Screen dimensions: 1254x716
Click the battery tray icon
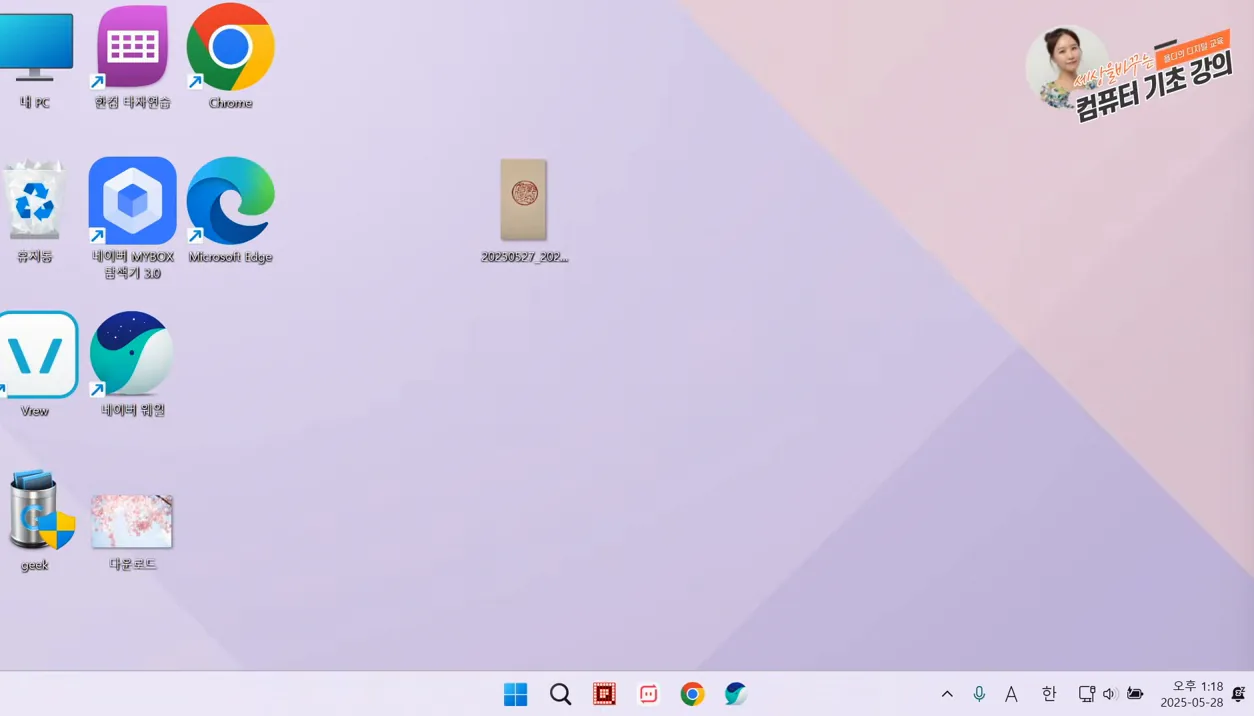pyautogui.click(x=1135, y=694)
